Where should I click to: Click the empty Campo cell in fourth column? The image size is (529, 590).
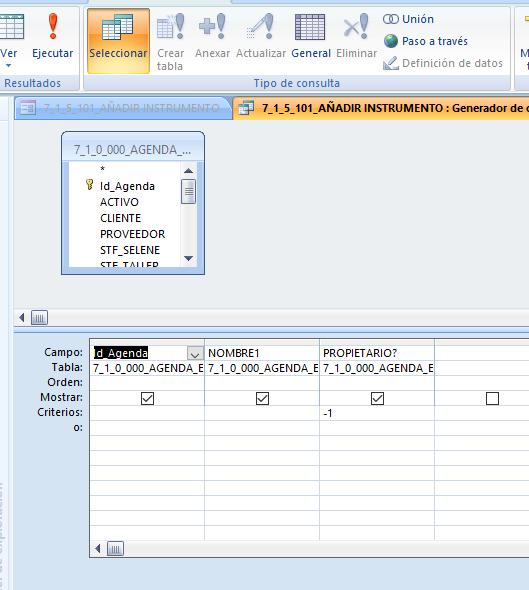click(482, 353)
